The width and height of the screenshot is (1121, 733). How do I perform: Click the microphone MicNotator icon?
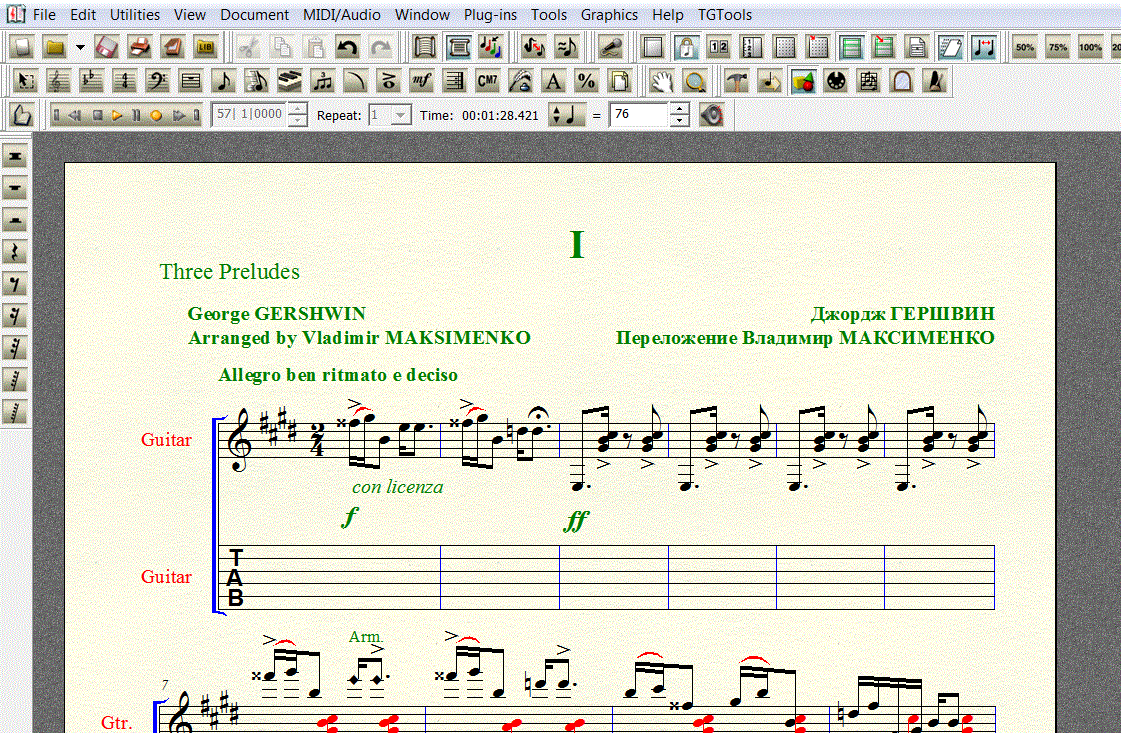[x=610, y=47]
